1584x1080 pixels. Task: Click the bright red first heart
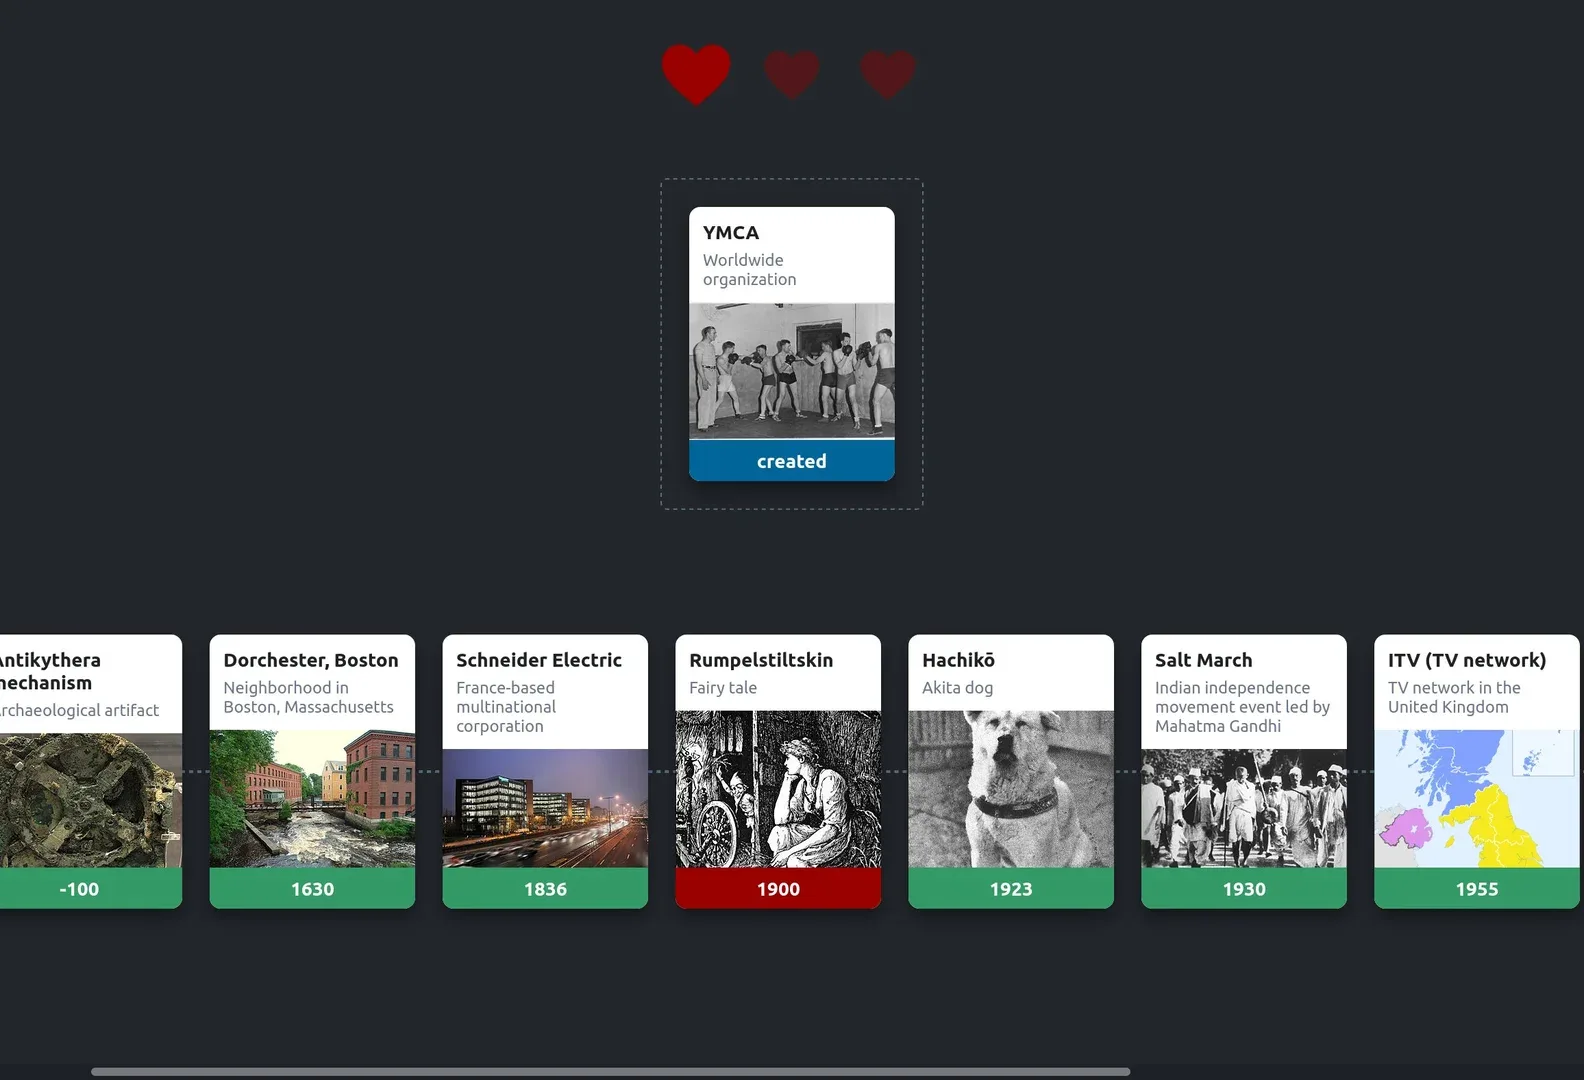696,74
